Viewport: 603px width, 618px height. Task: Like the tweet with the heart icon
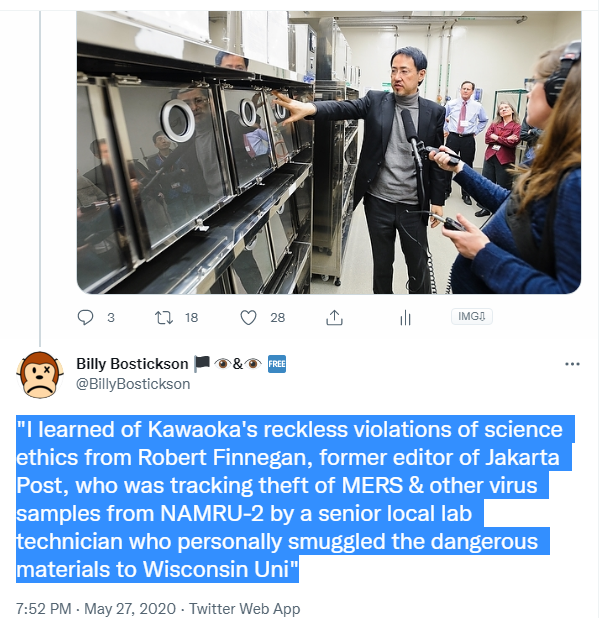click(249, 317)
